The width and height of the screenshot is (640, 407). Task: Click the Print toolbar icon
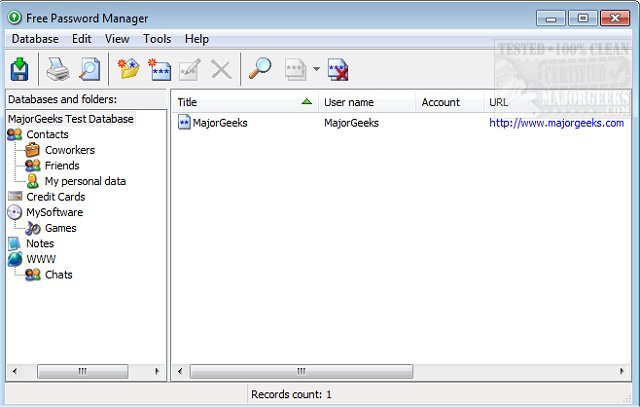[x=58, y=69]
